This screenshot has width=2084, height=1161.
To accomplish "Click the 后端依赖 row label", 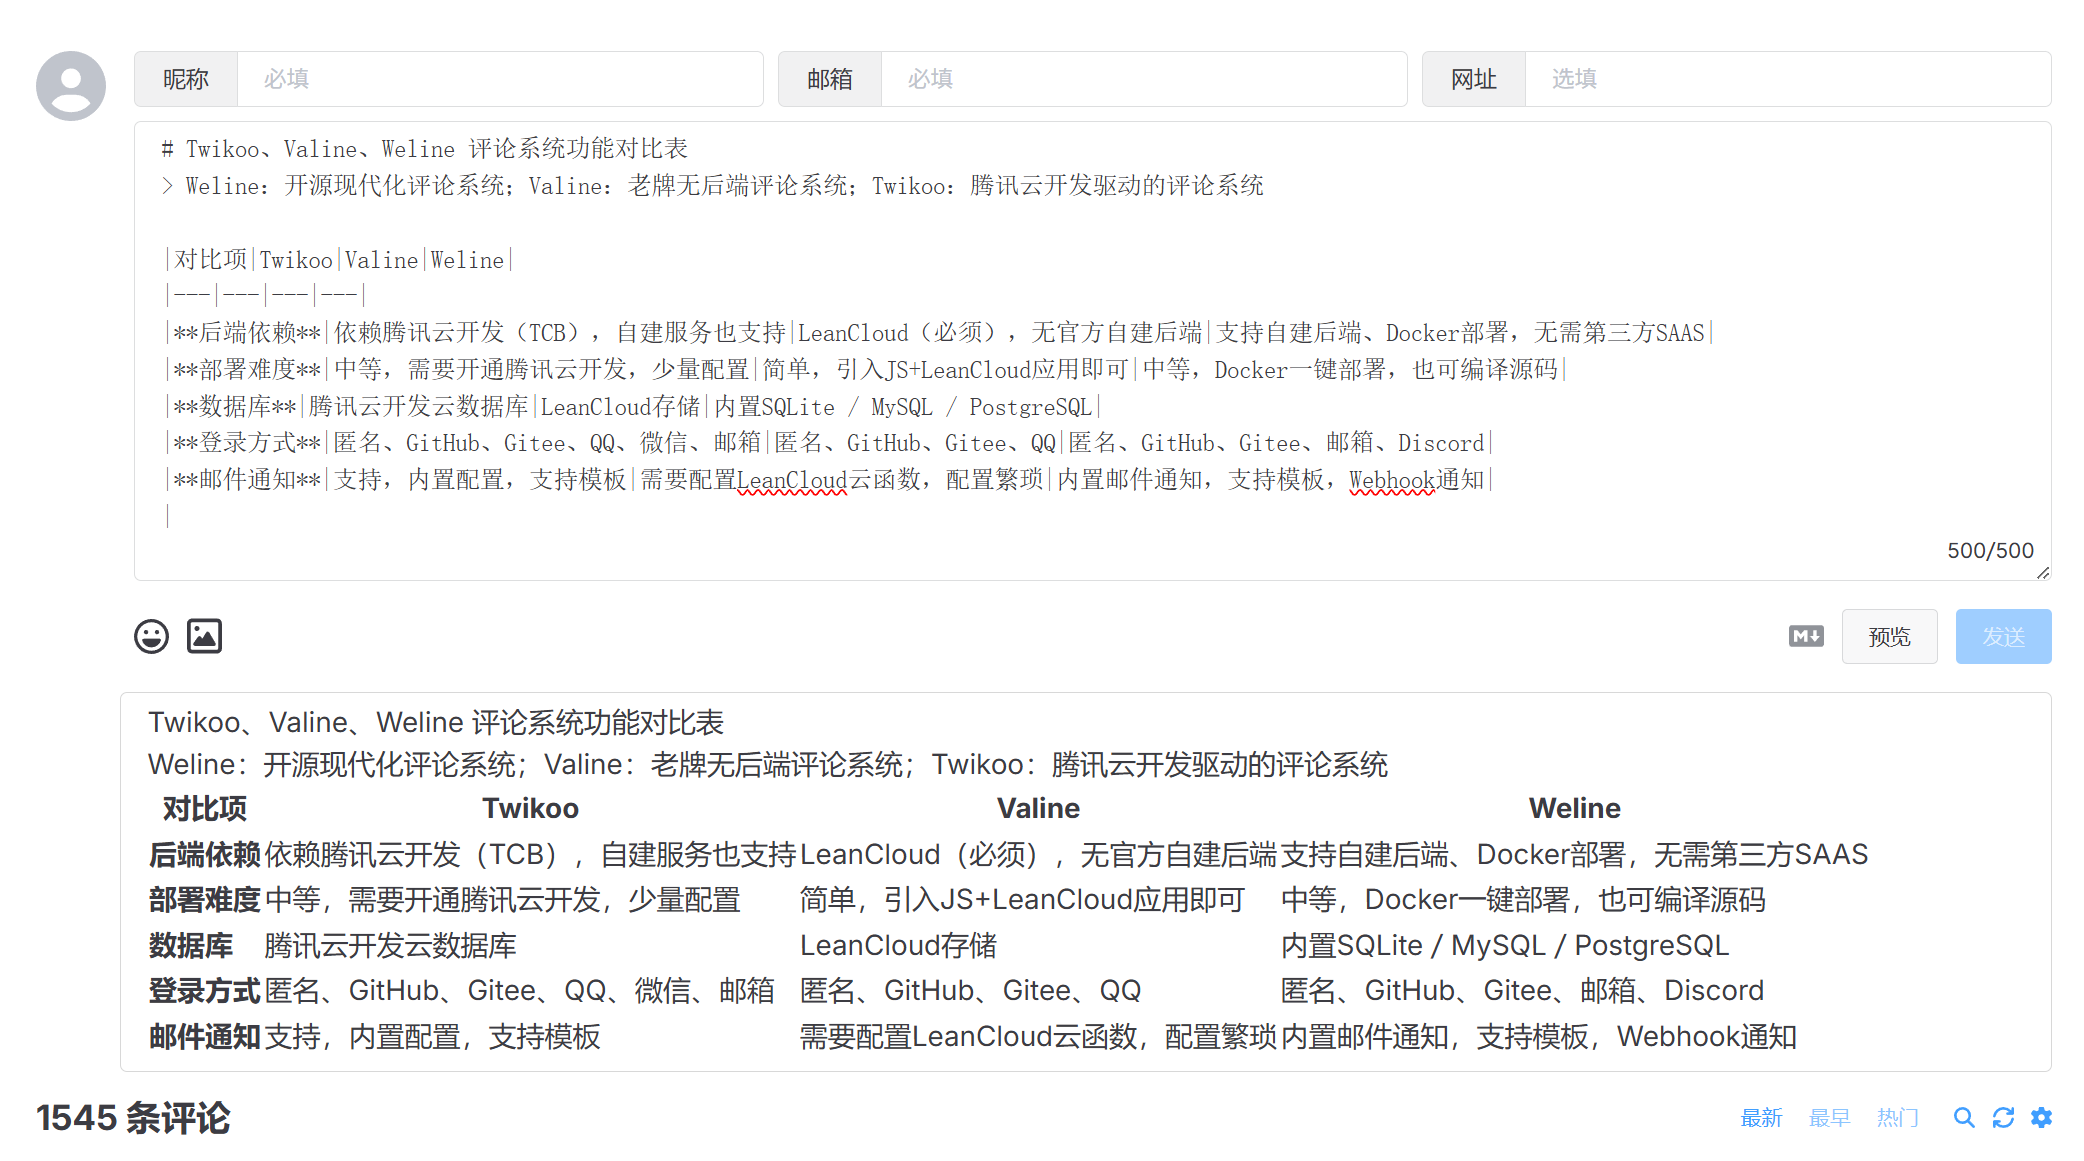I will coord(204,854).
